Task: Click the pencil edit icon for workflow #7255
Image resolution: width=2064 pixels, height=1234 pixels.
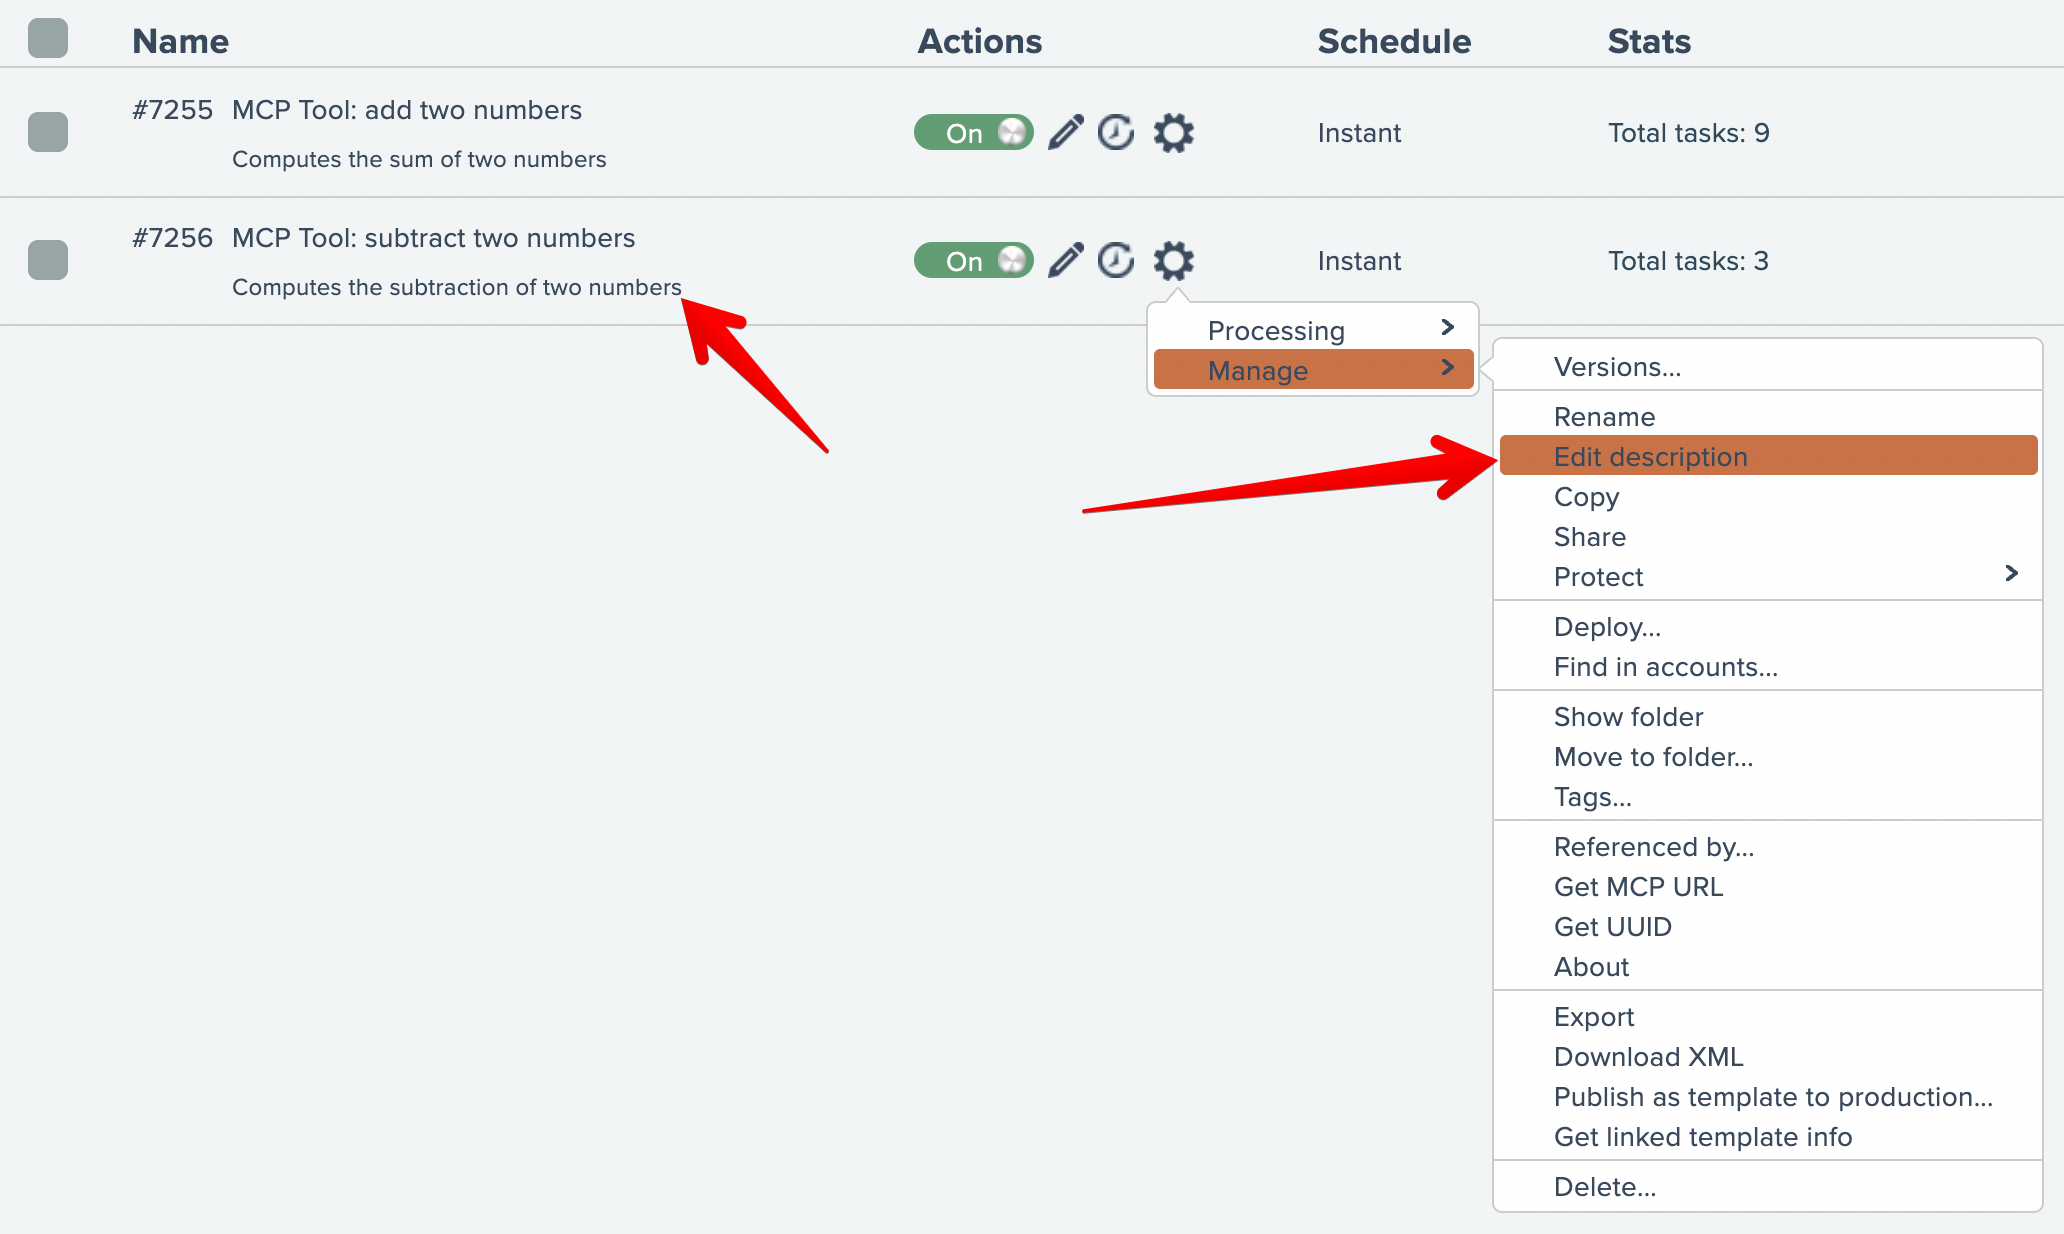Action: coord(1065,132)
